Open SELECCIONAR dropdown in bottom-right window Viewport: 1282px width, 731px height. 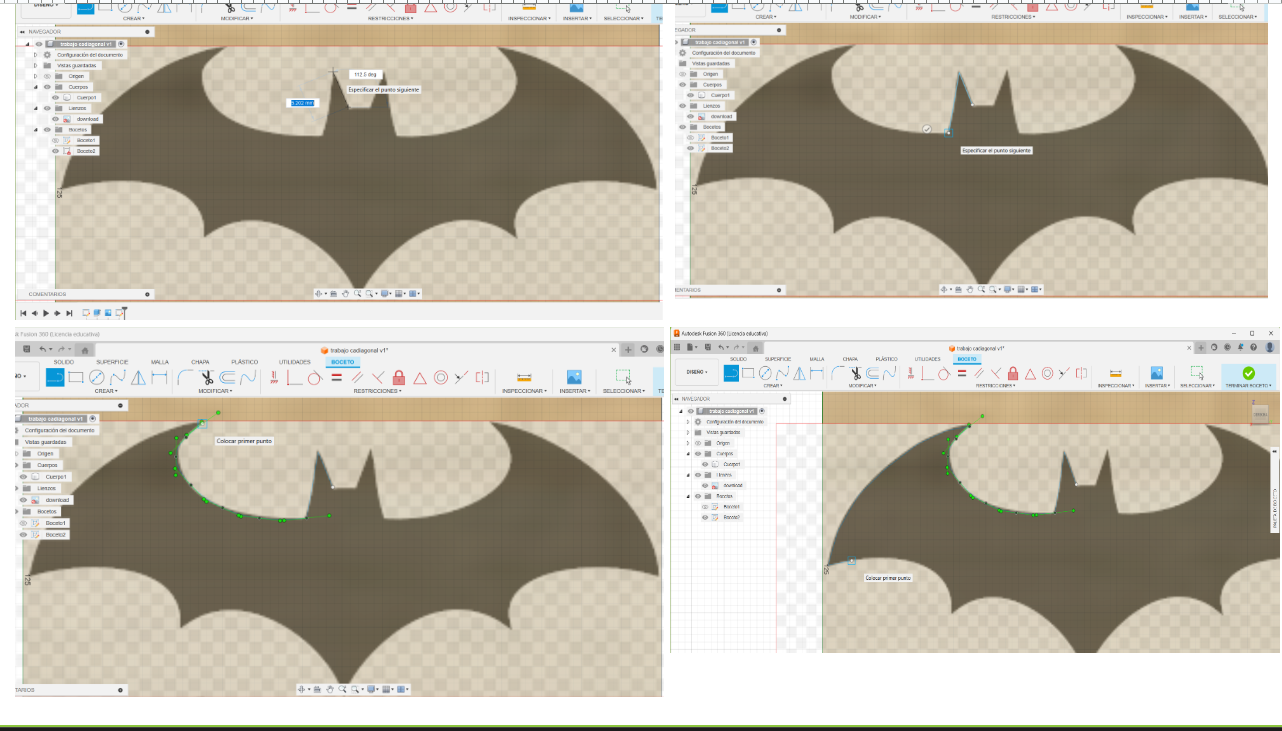pos(1197,386)
